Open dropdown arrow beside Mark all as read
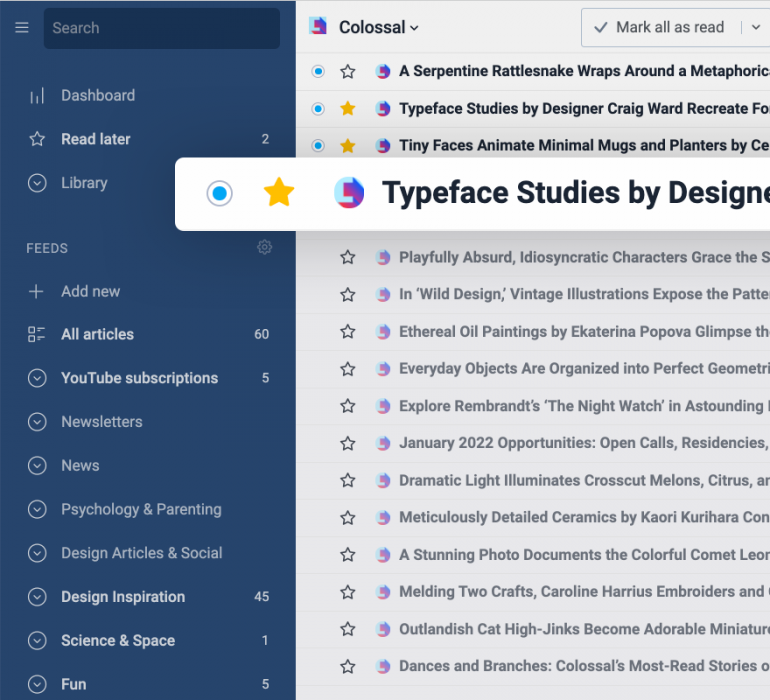This screenshot has height=700, width=770. click(x=756, y=28)
